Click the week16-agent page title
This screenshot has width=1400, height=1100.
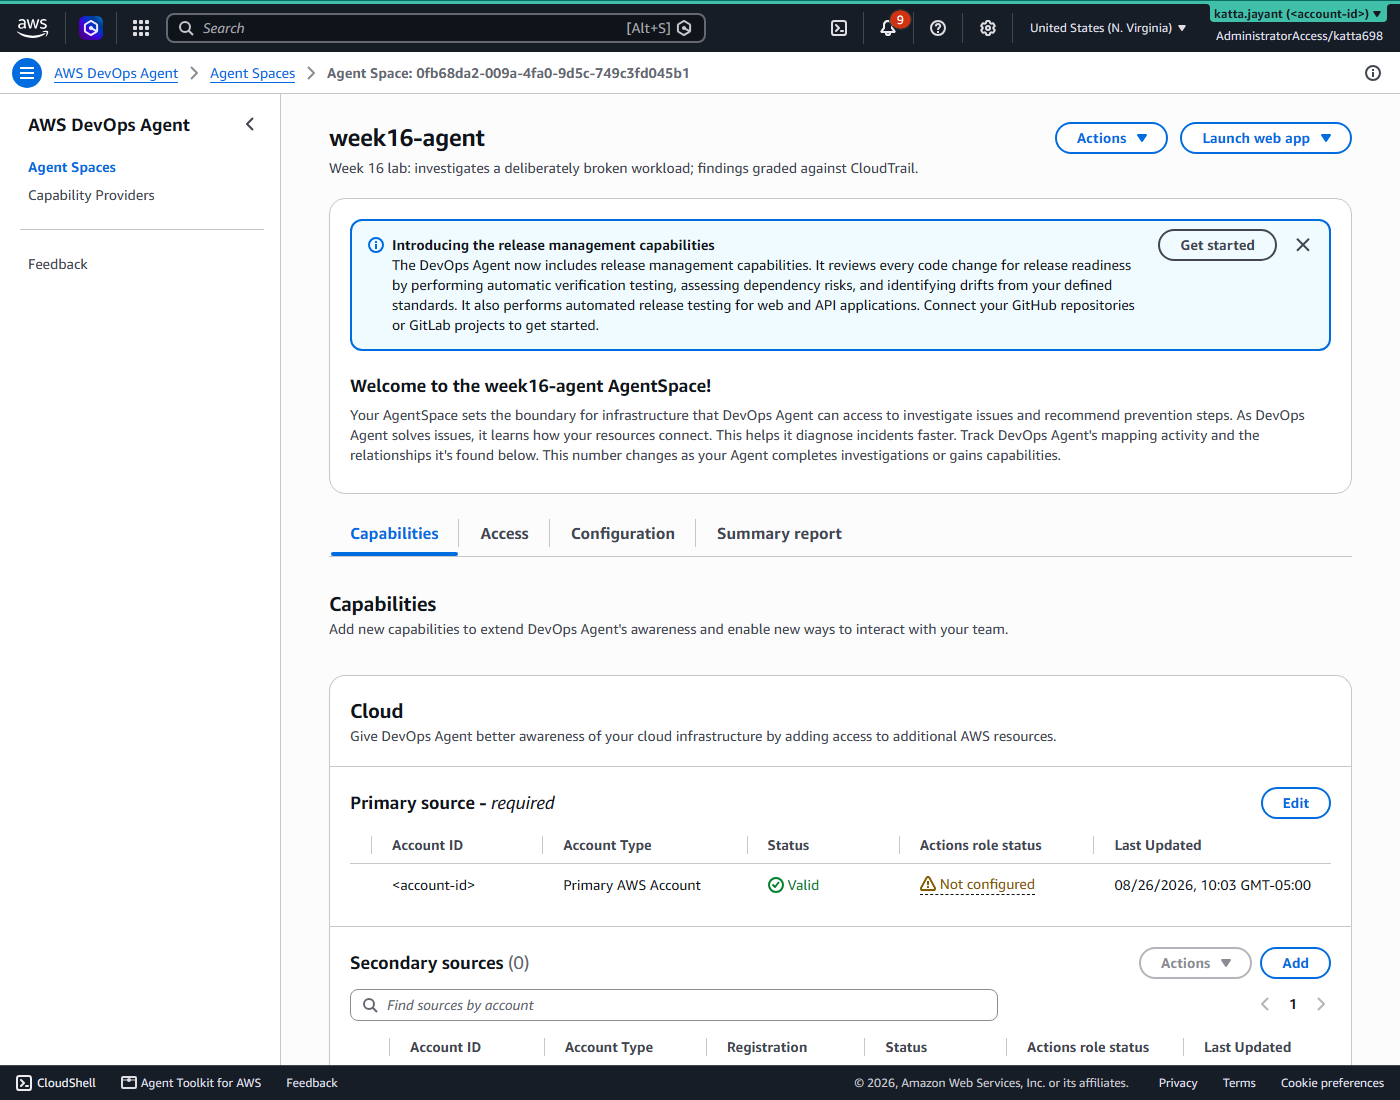pos(407,138)
